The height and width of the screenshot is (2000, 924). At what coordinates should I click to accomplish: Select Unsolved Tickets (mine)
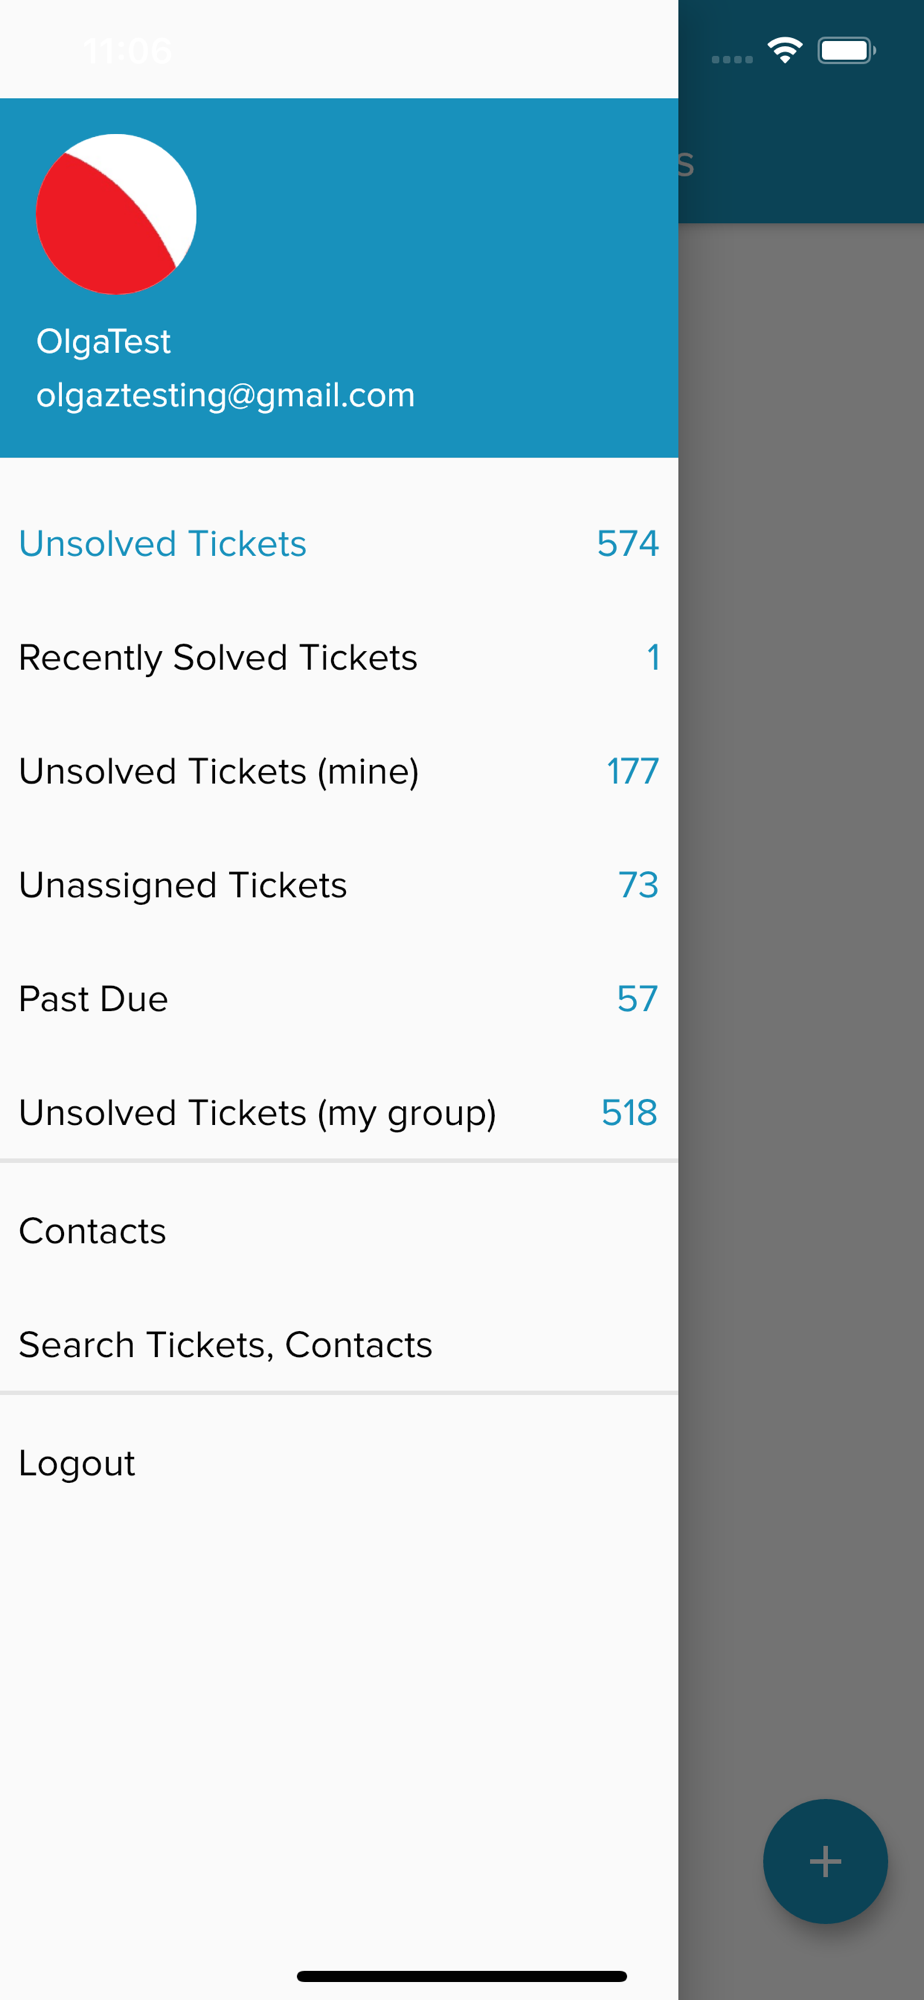tap(339, 771)
